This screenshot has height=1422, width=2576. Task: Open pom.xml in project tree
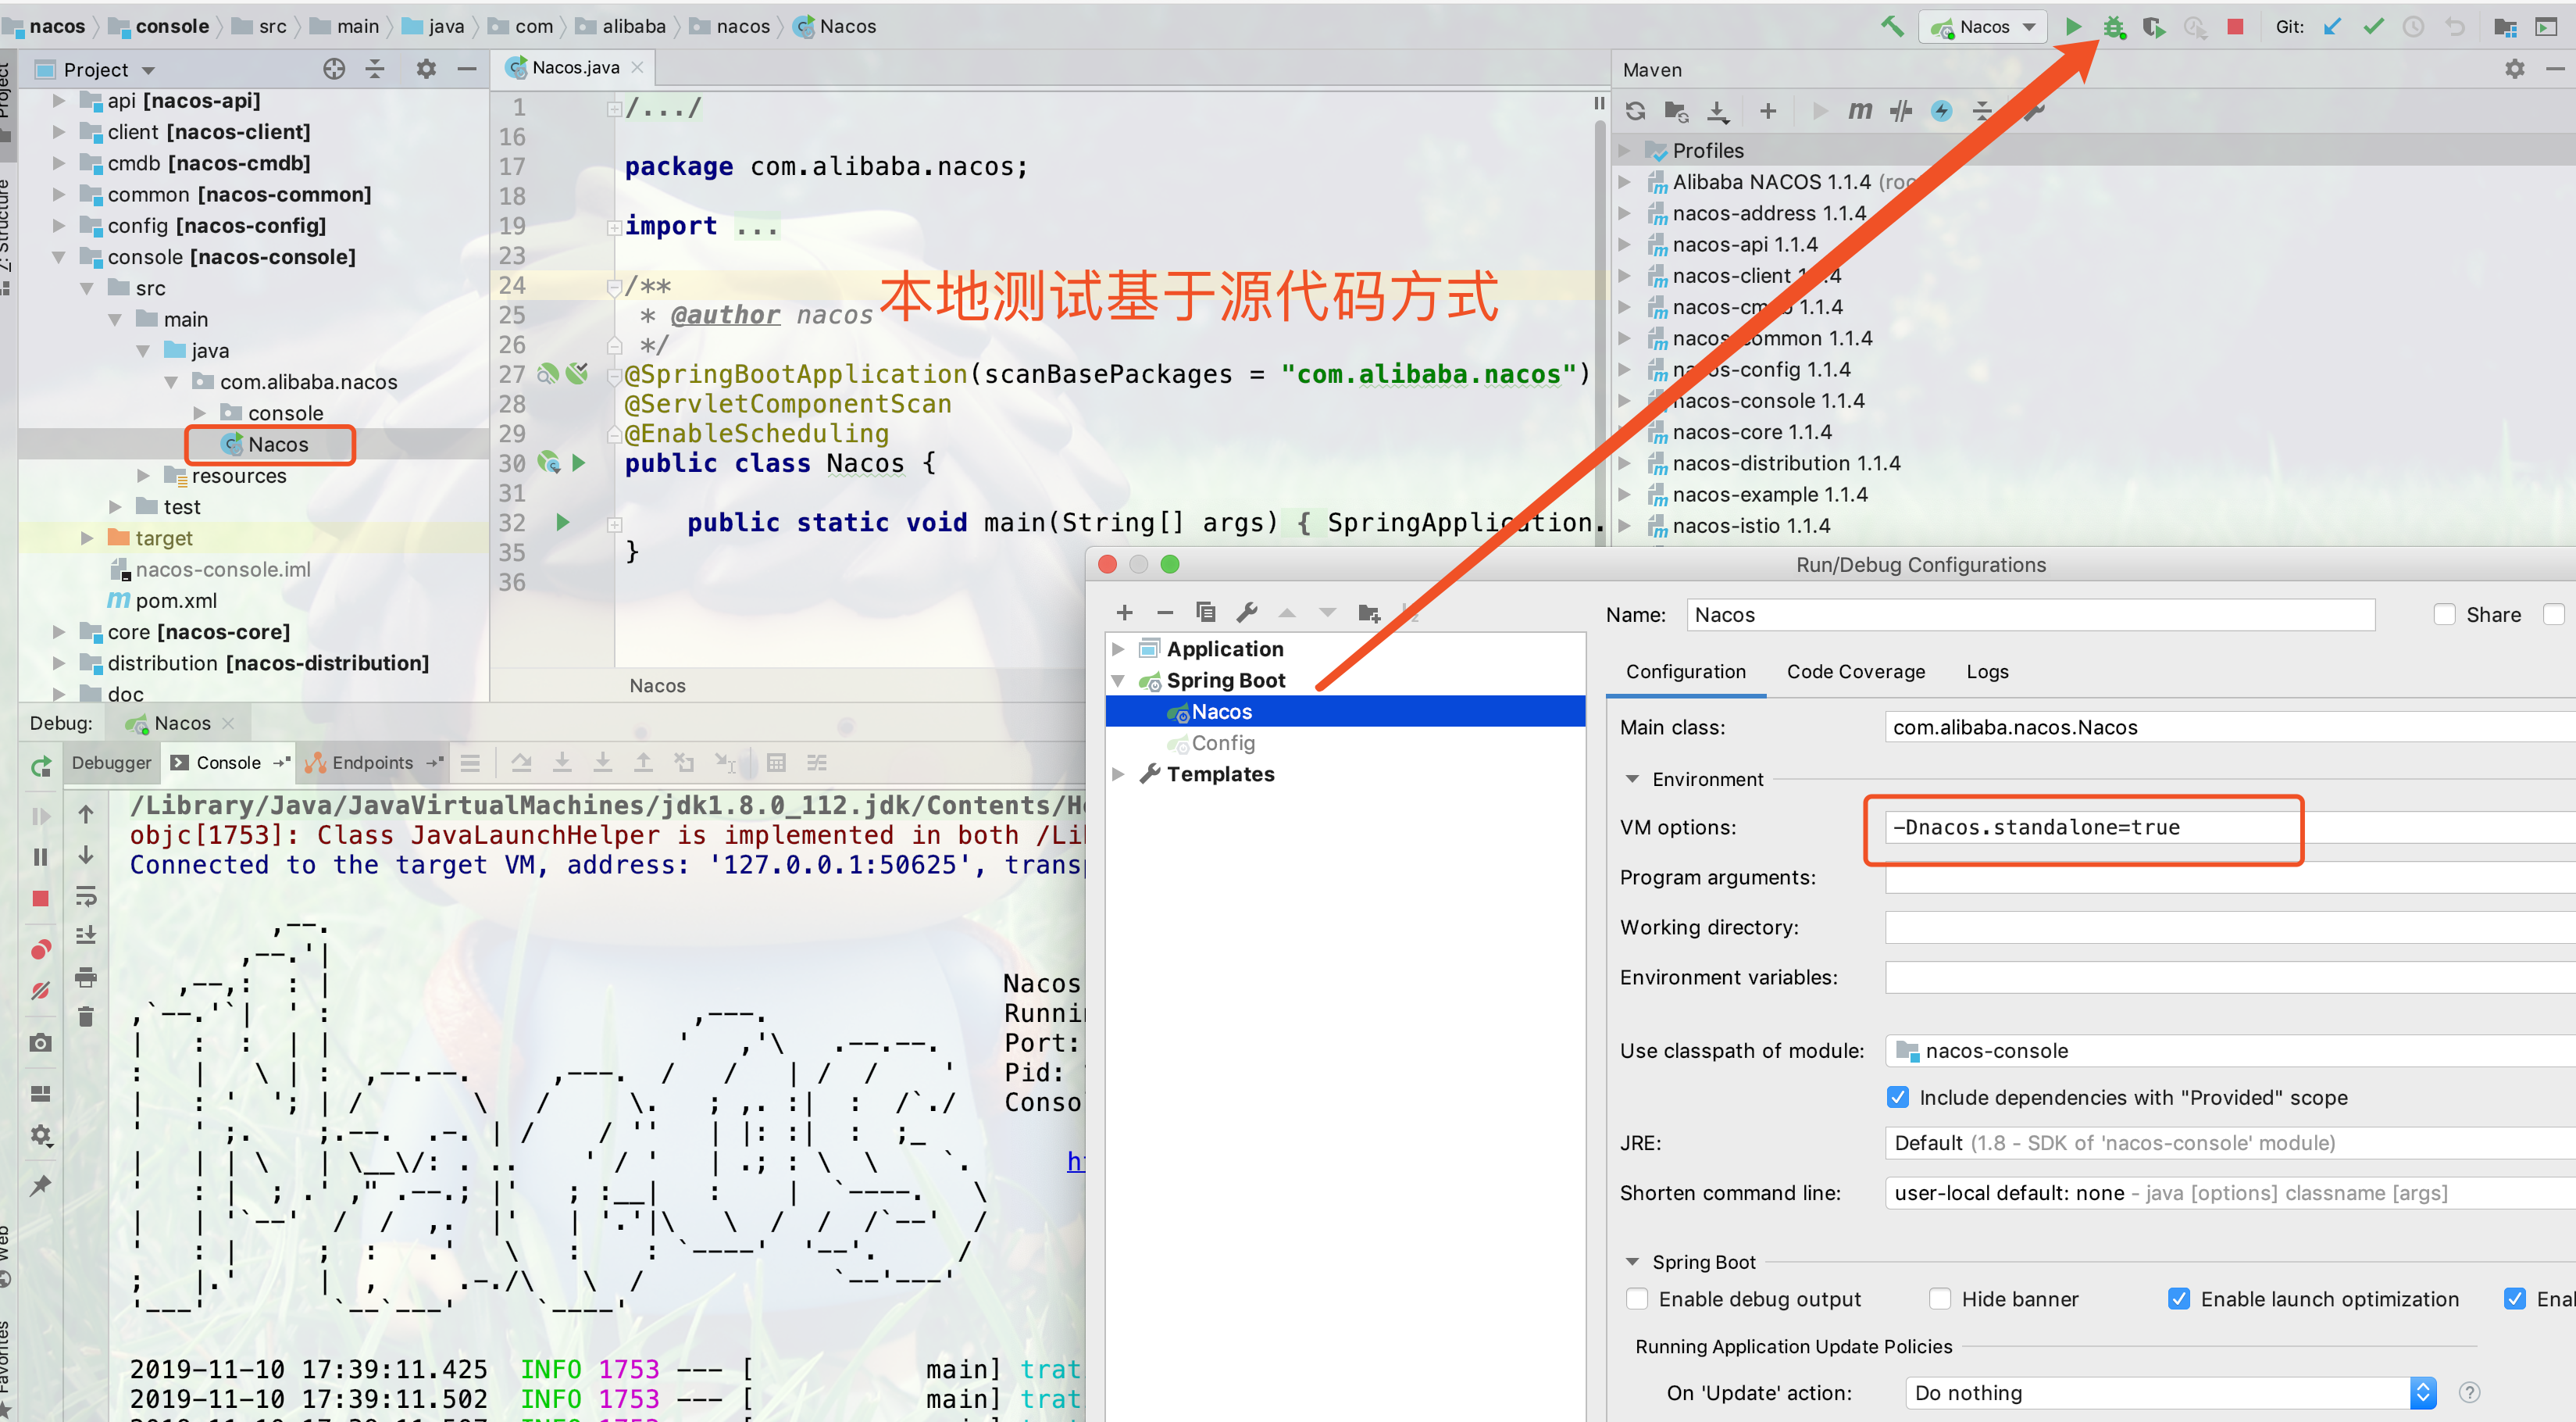176,600
